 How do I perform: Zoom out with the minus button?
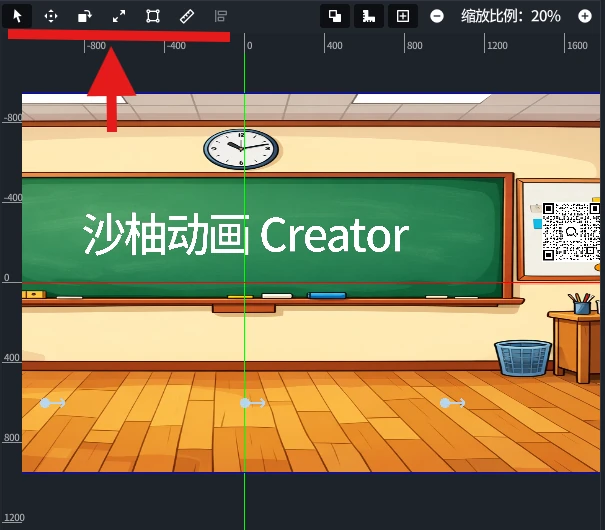[437, 16]
